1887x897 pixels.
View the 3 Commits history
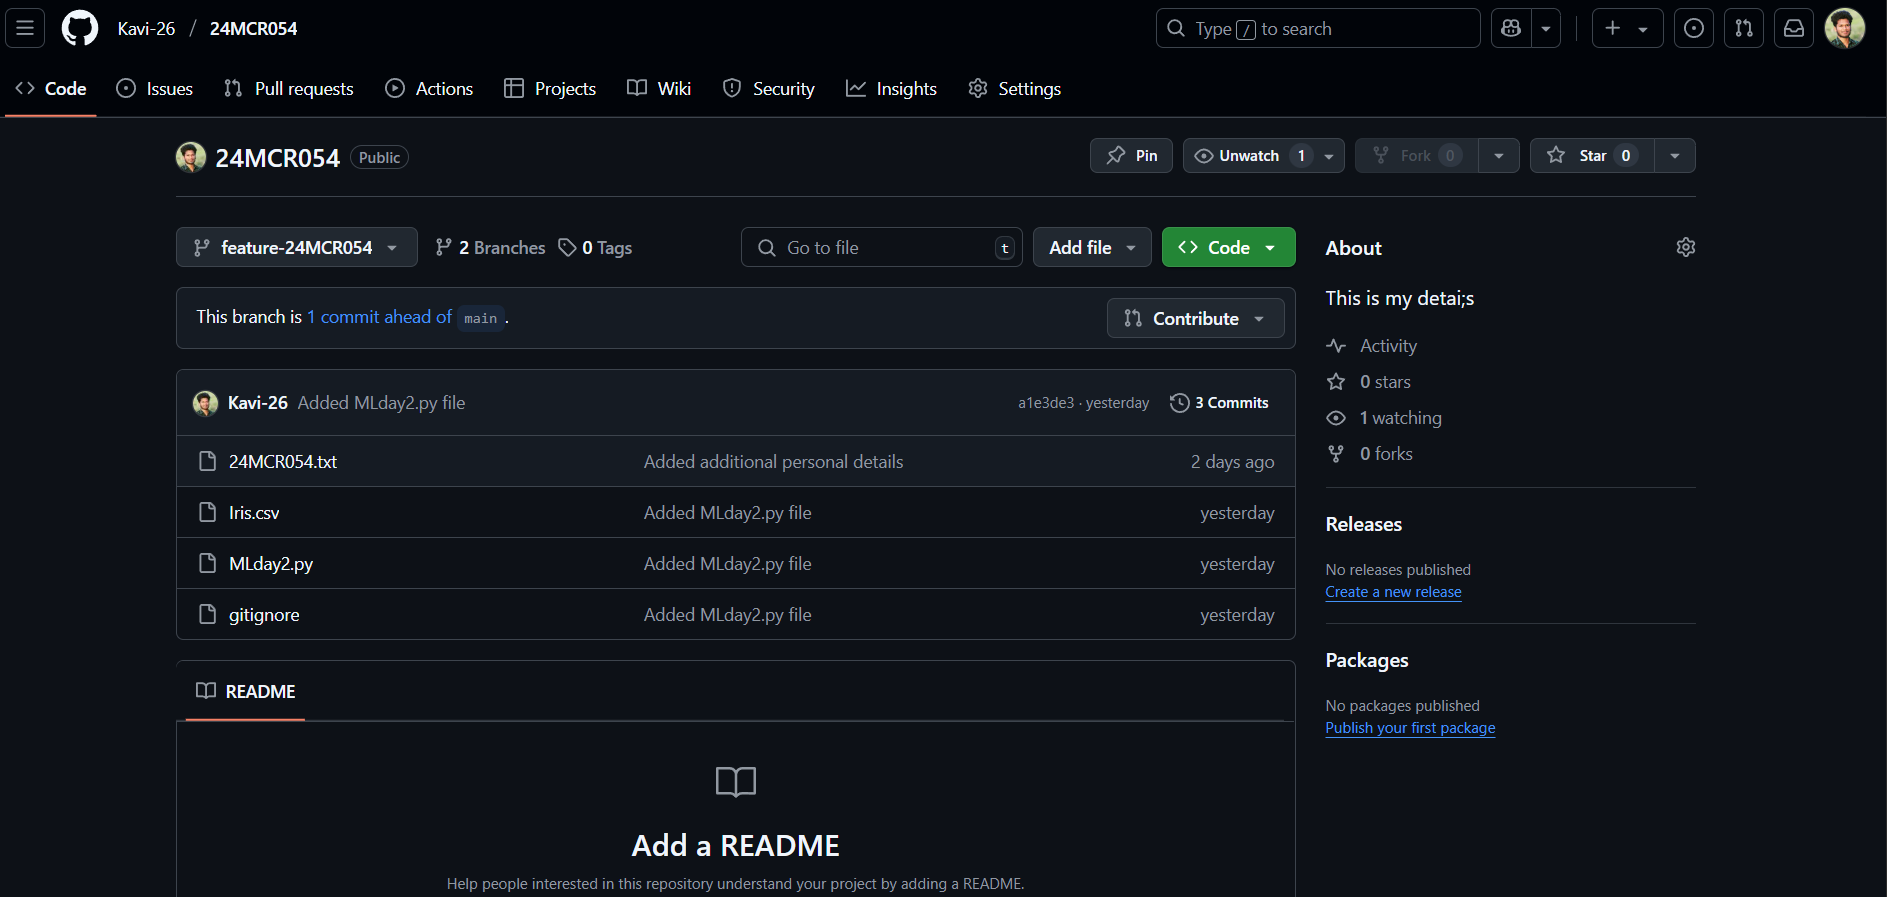(1219, 403)
